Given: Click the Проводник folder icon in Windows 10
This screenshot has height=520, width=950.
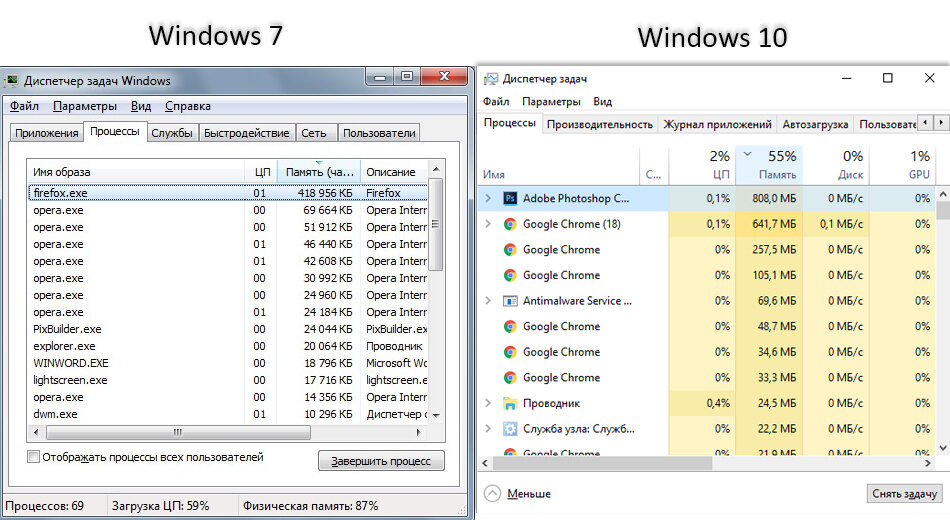Looking at the screenshot, I should [510, 403].
